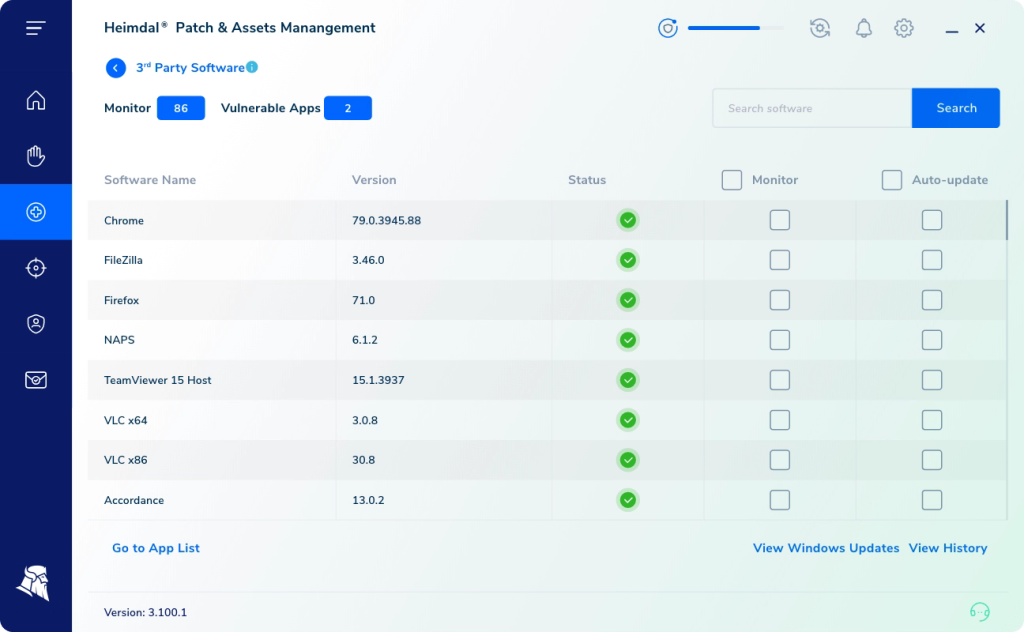The width and height of the screenshot is (1024, 632).
Task: Check the Monitor header checkbox
Action: point(731,180)
